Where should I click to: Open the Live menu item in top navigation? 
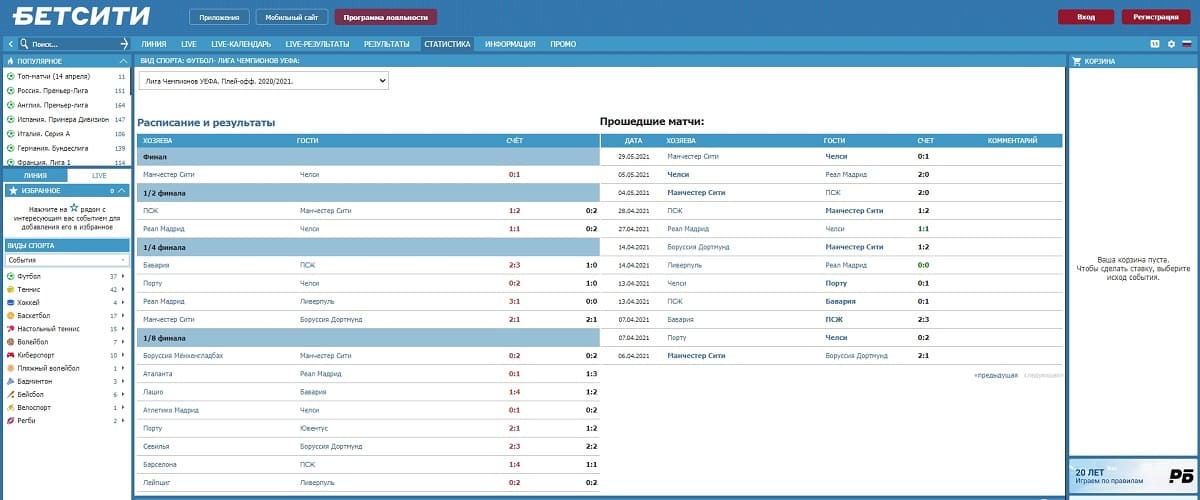tap(189, 44)
